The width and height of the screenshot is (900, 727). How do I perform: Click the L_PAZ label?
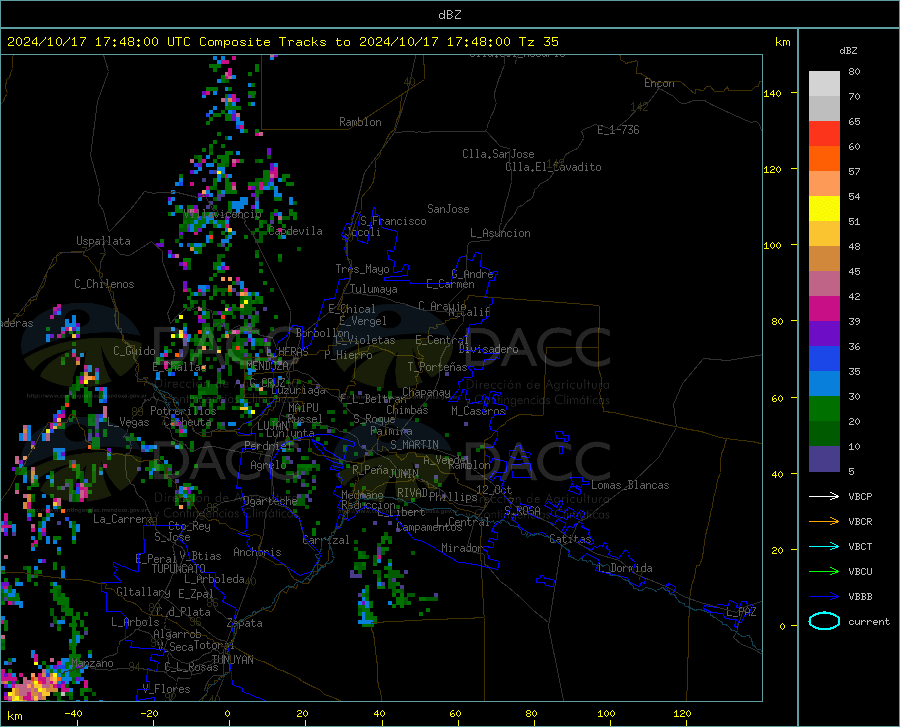tap(742, 612)
